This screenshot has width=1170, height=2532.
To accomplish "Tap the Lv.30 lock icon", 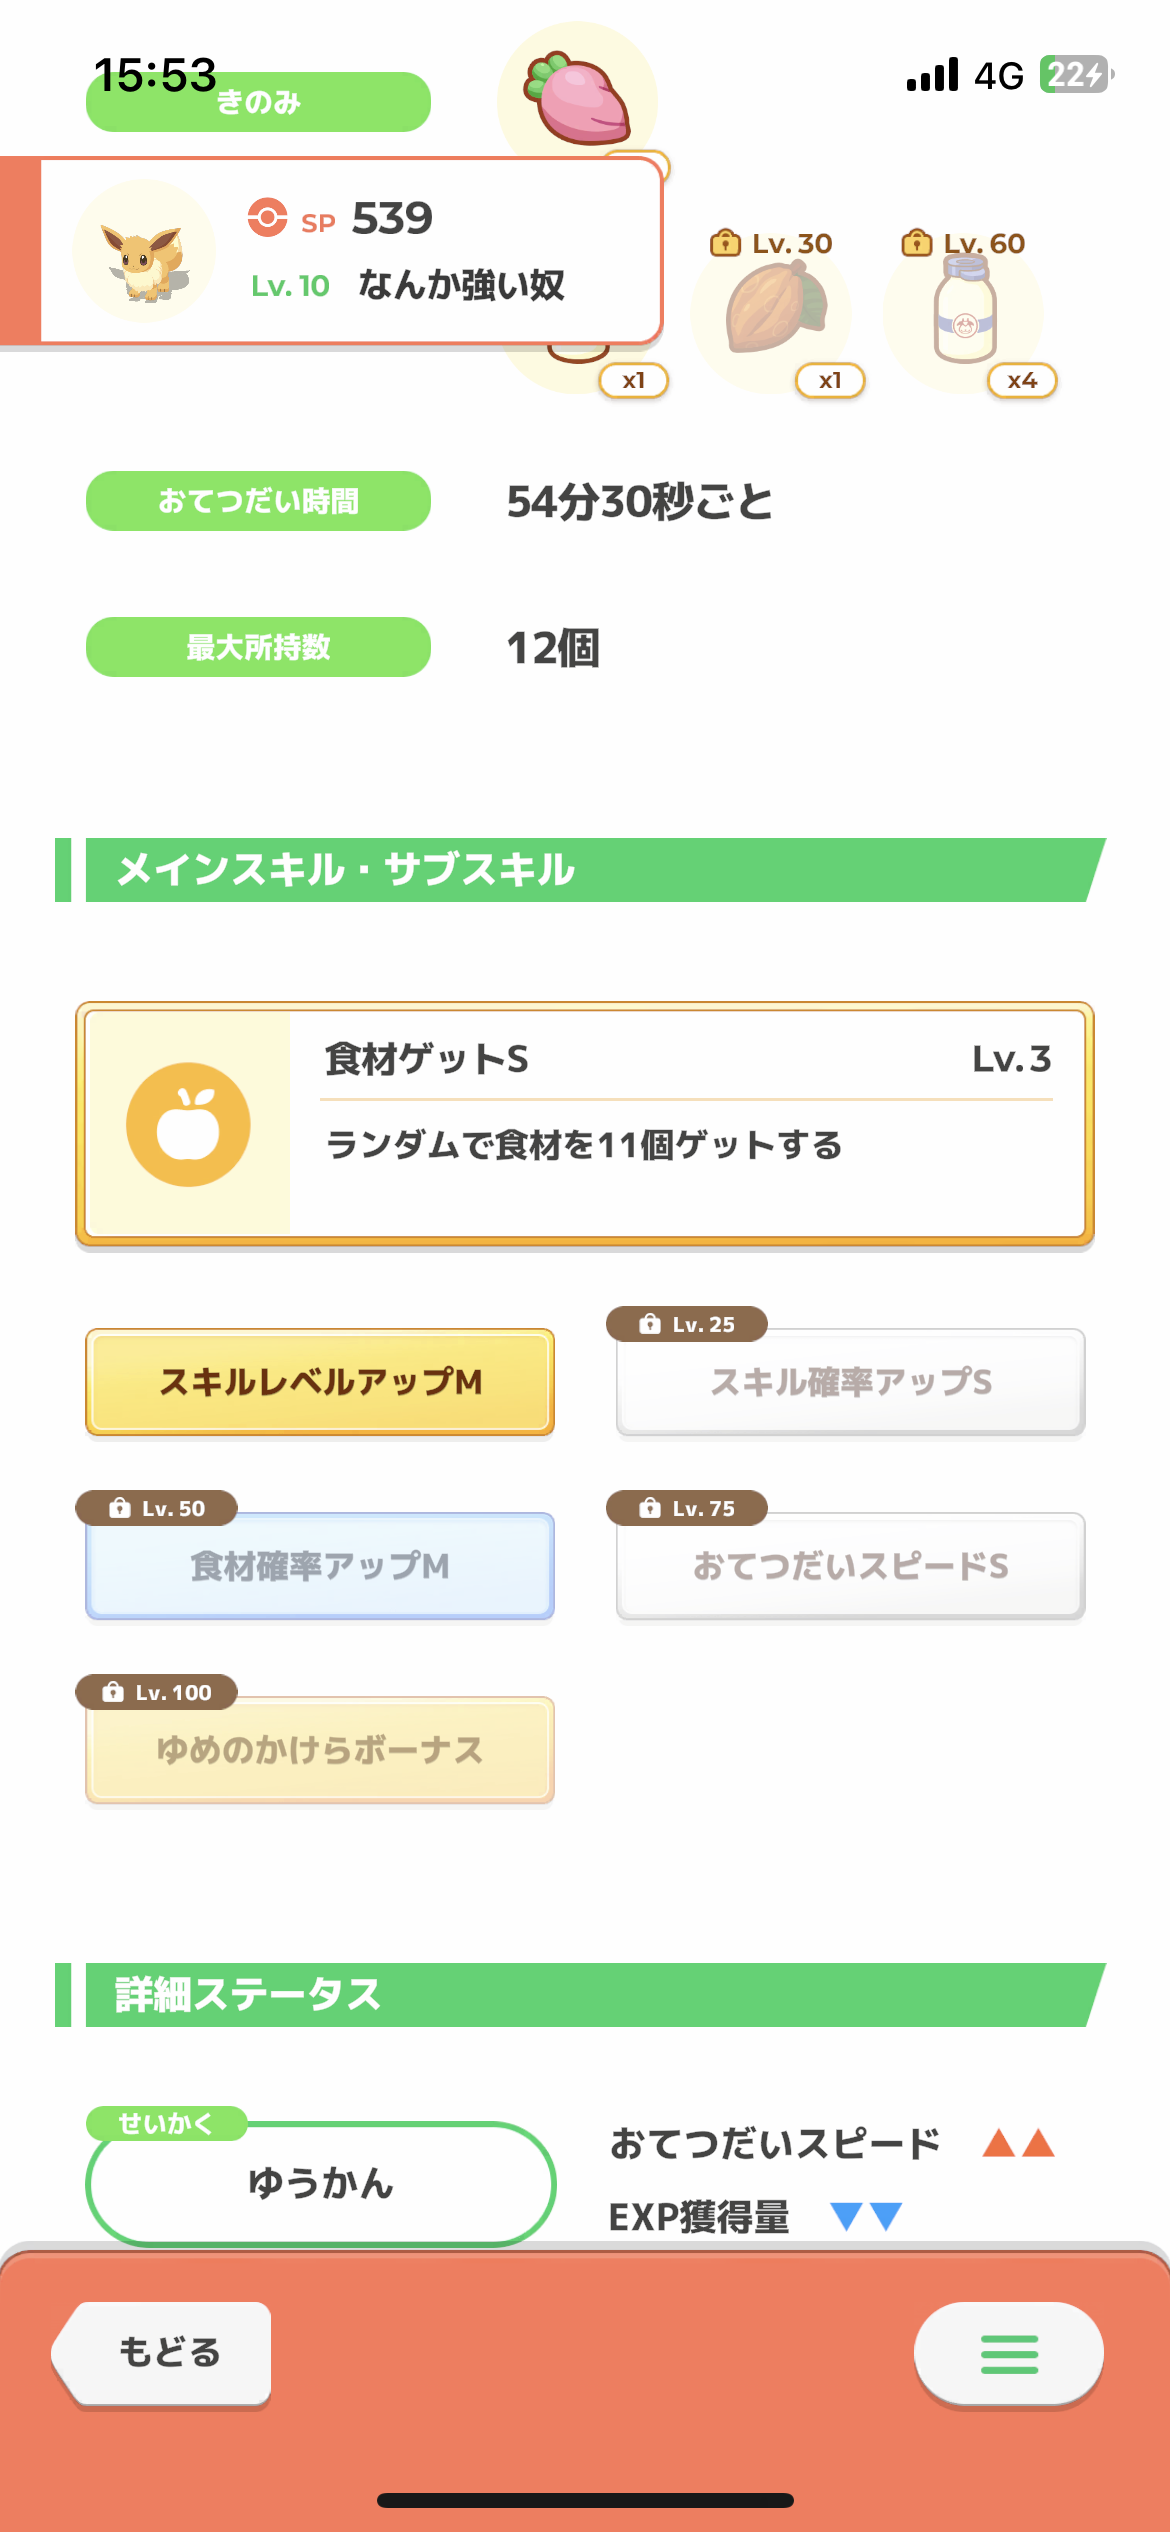I will [724, 243].
